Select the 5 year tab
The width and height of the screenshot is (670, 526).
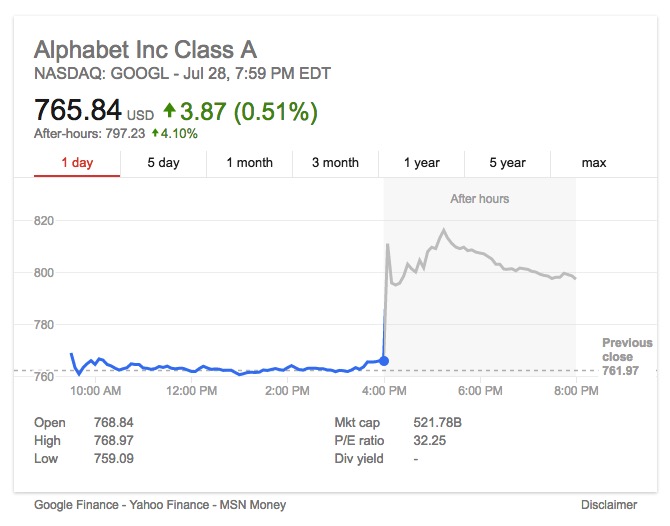(507, 163)
